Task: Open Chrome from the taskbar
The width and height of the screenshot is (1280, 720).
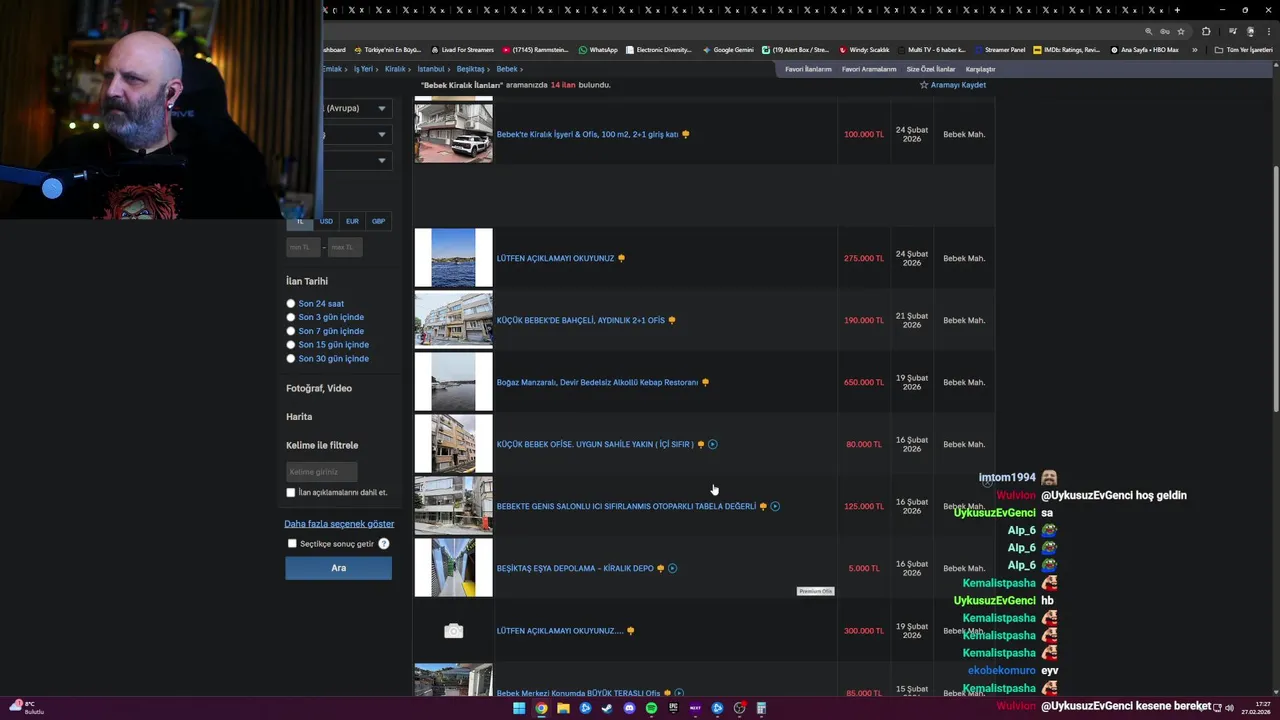Action: [541, 708]
